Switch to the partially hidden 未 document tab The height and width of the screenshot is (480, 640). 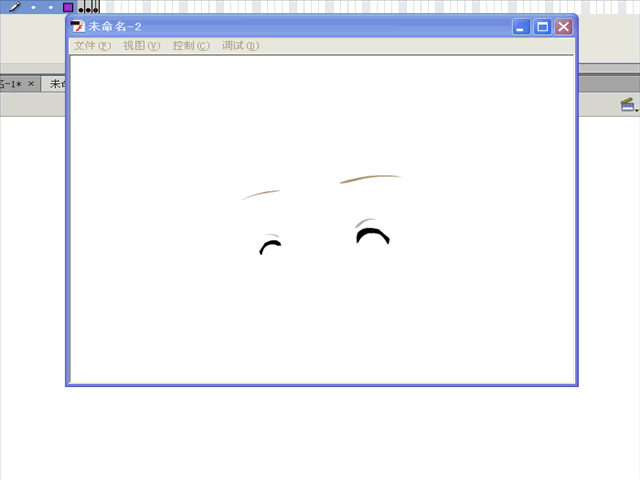pos(56,84)
